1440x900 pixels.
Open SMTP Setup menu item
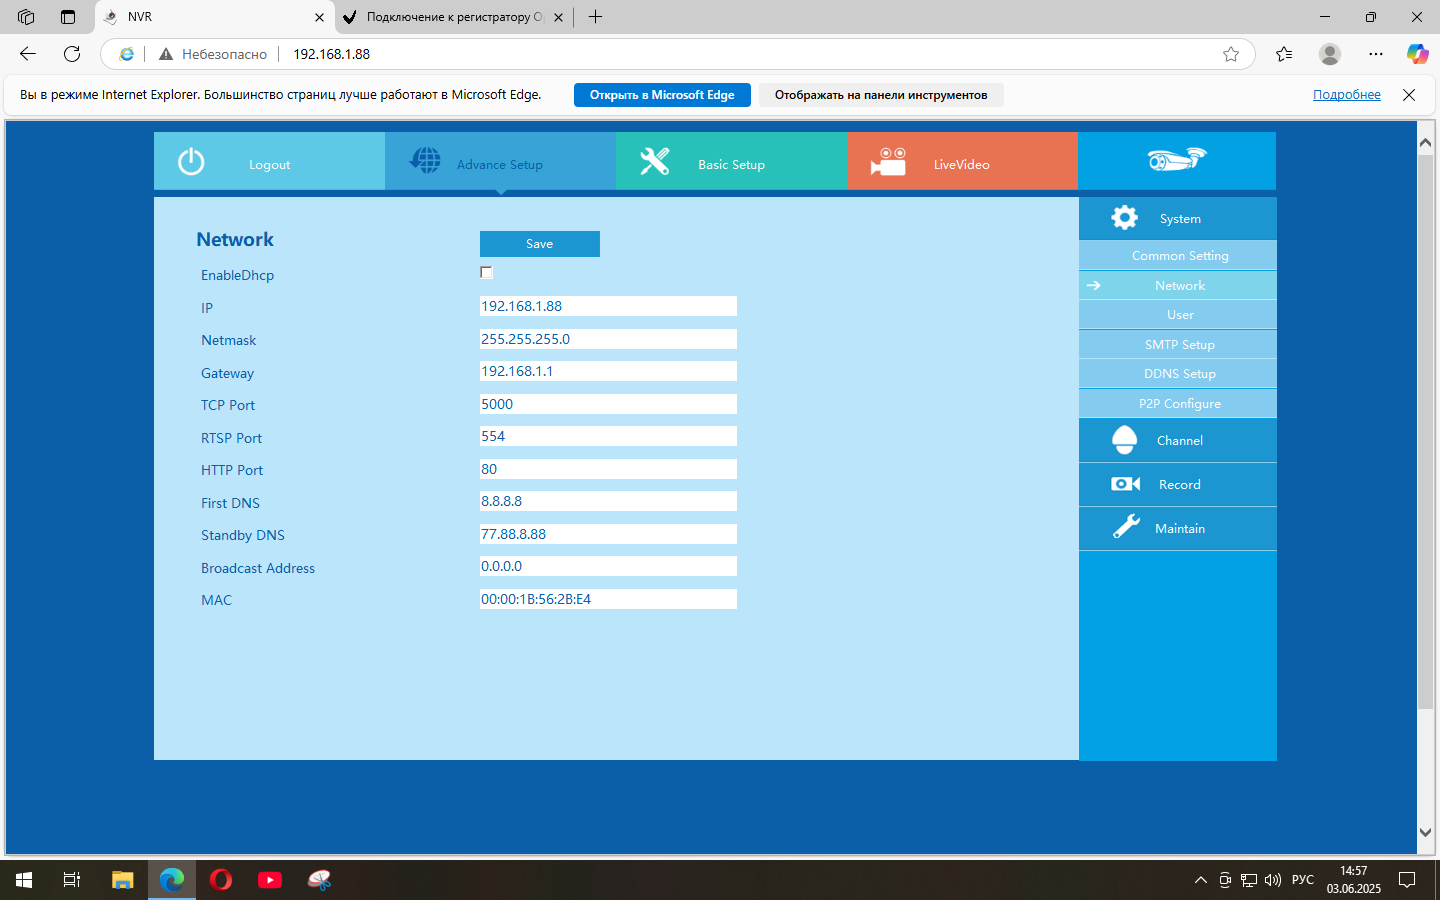click(x=1179, y=345)
